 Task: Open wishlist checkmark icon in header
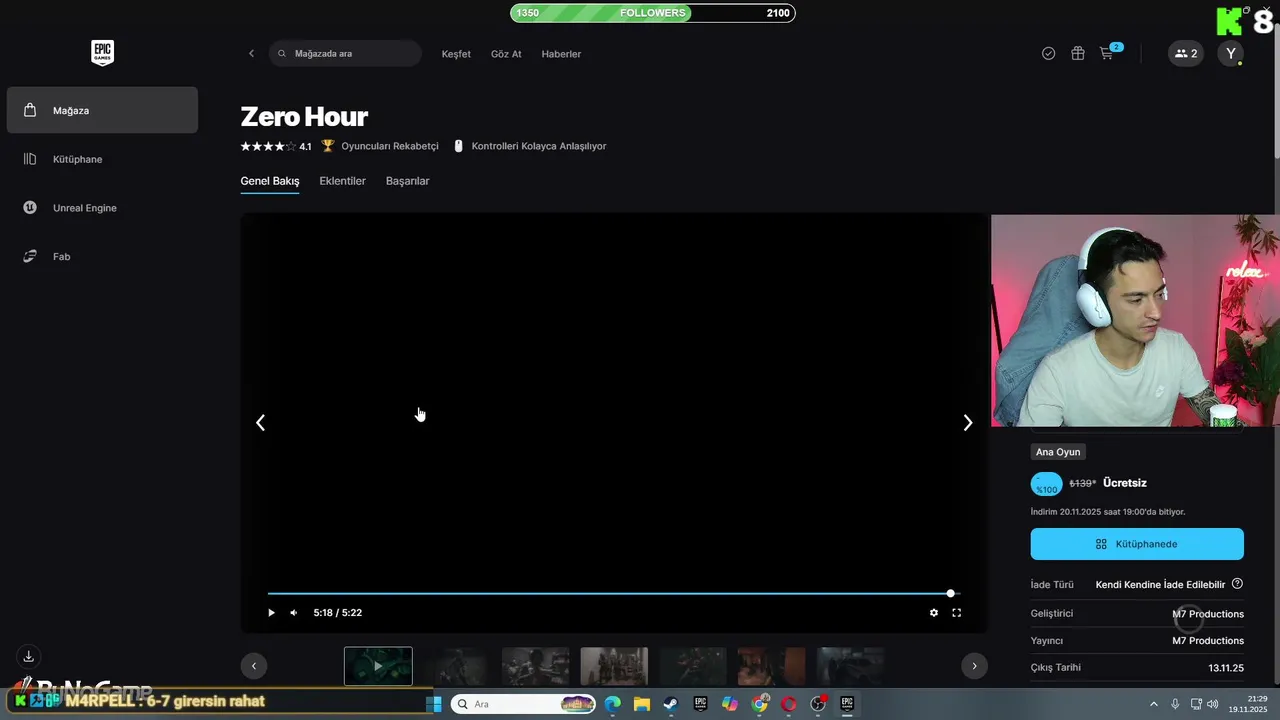[1048, 54]
